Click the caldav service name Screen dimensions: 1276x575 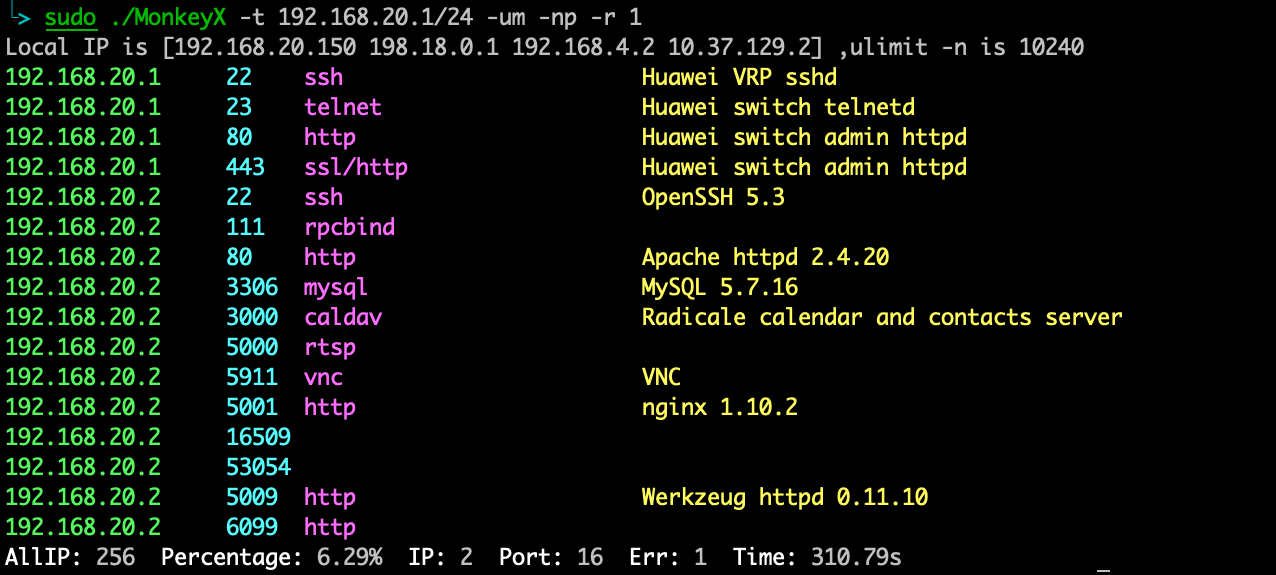(x=343, y=317)
